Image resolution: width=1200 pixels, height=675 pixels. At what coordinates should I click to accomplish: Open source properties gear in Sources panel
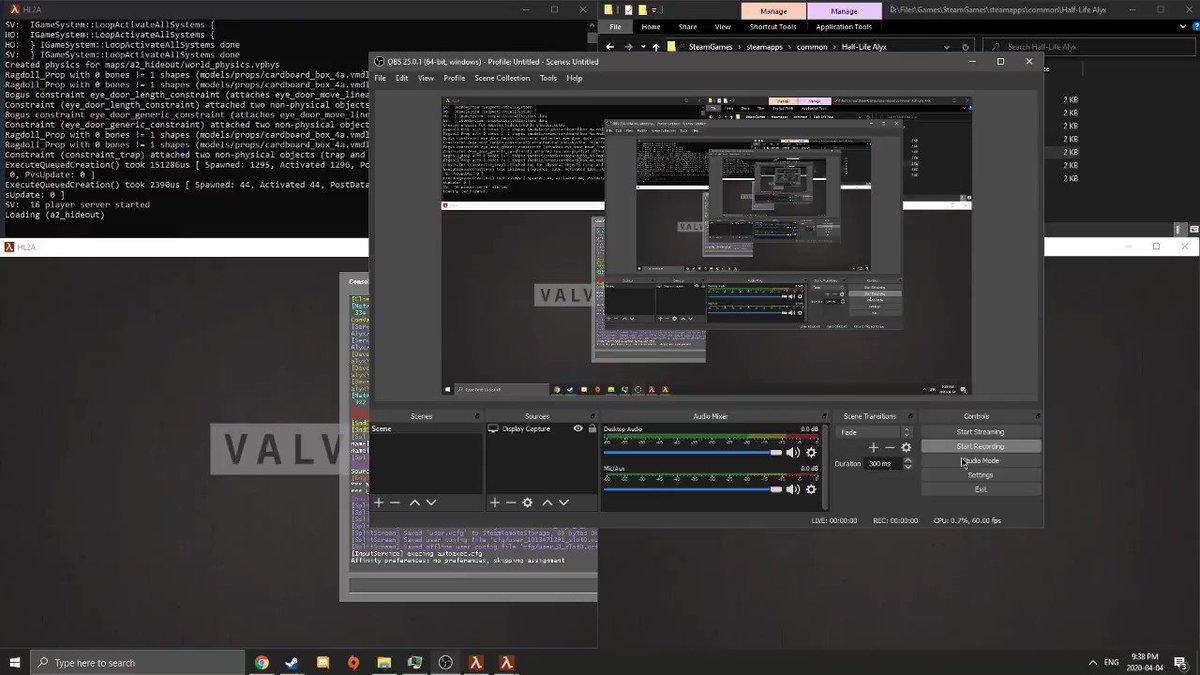[x=527, y=503]
